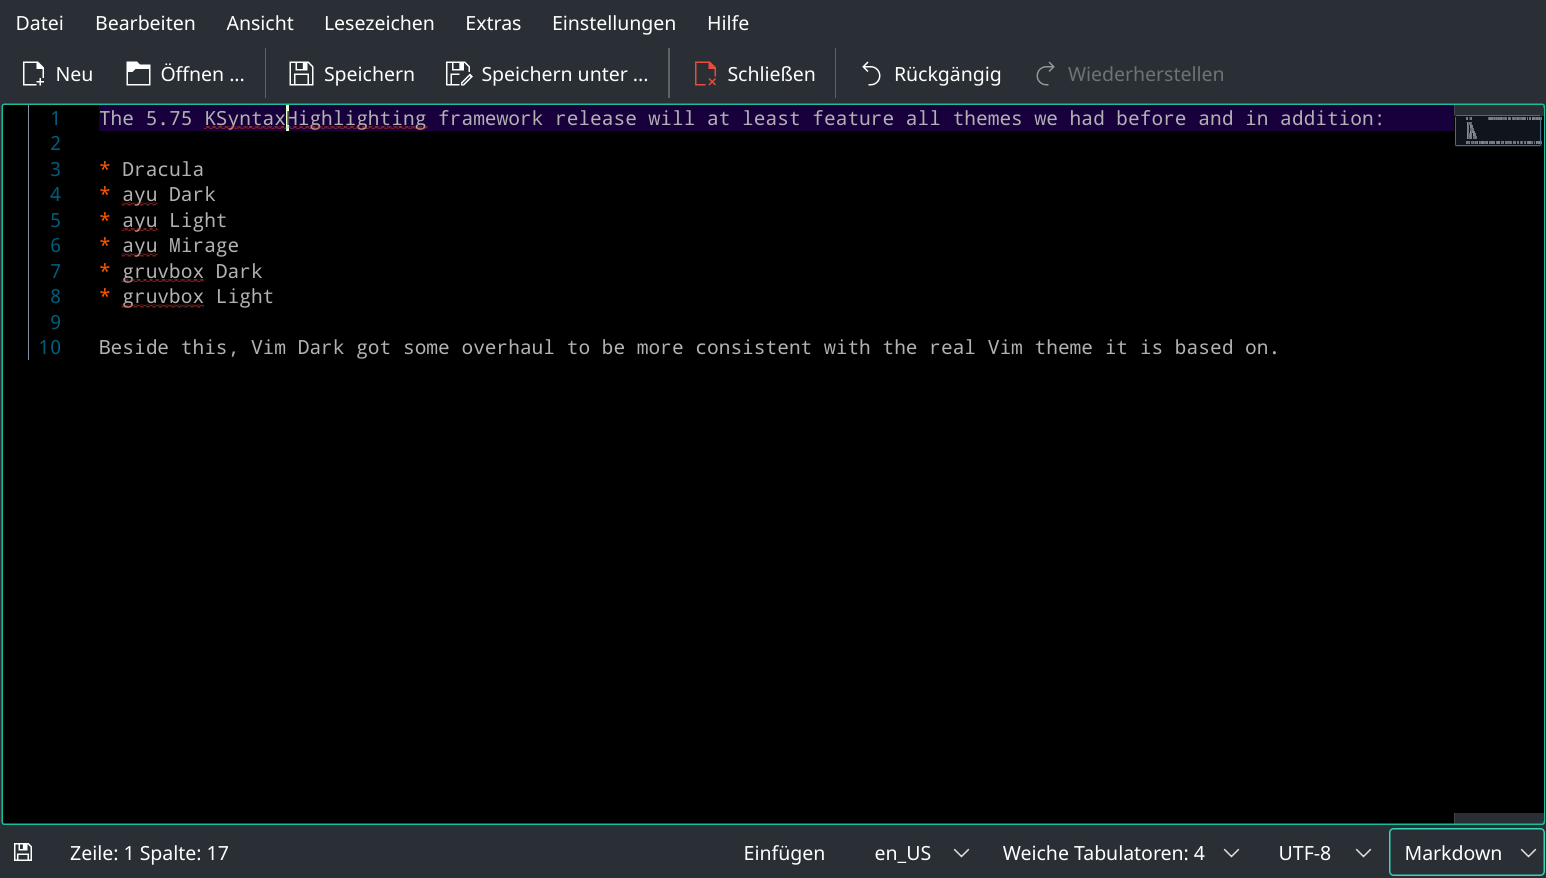Click line number 10 in gutter
The image size is (1546, 878).
coord(50,347)
